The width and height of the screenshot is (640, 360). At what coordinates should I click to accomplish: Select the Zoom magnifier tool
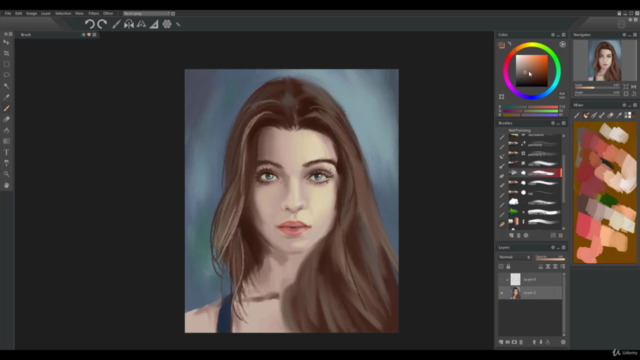click(x=7, y=174)
